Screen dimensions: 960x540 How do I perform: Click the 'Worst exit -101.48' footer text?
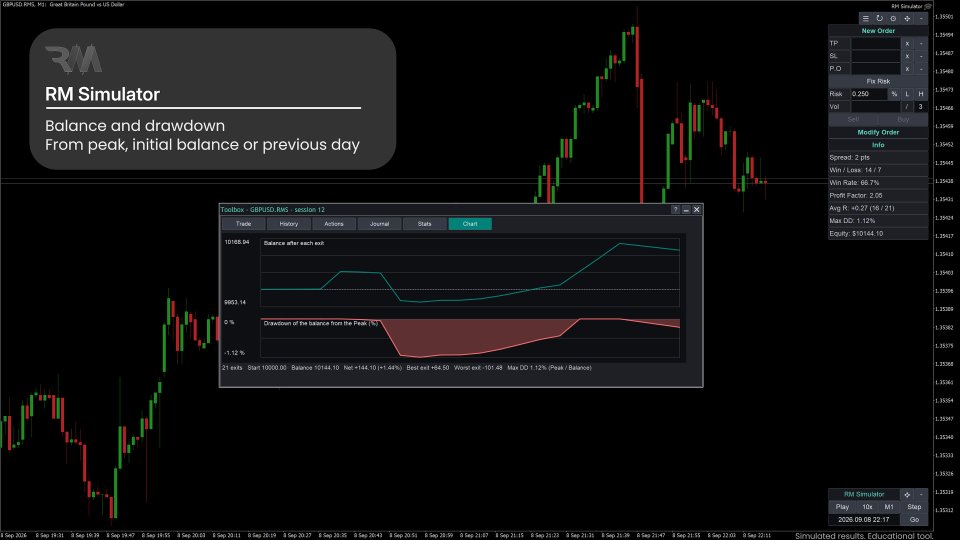pyautogui.click(x=478, y=368)
